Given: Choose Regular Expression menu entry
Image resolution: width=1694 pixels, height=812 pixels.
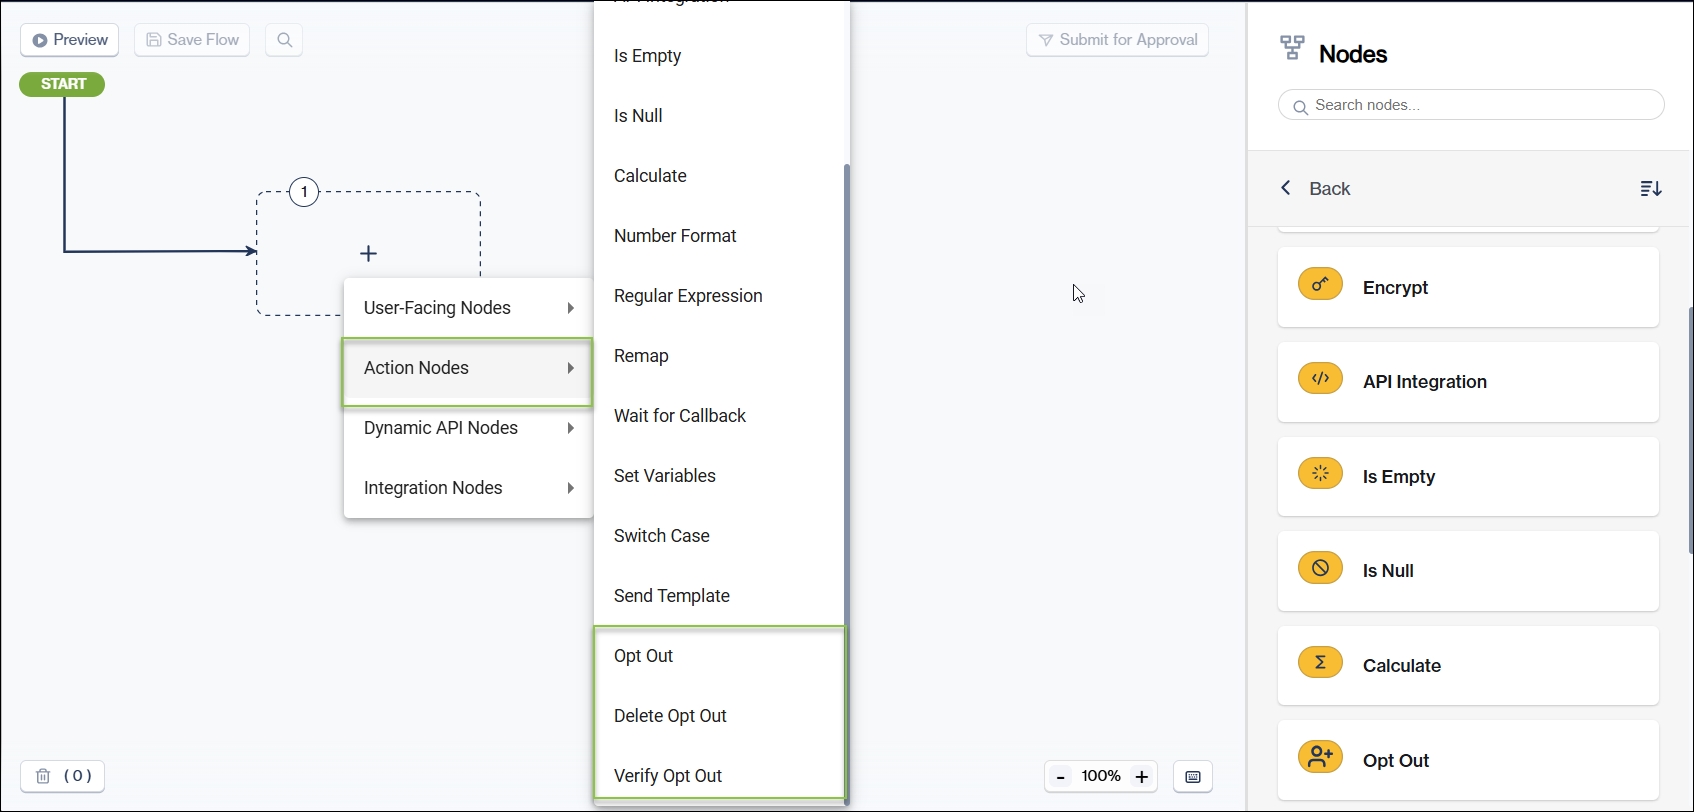Looking at the screenshot, I should [688, 296].
